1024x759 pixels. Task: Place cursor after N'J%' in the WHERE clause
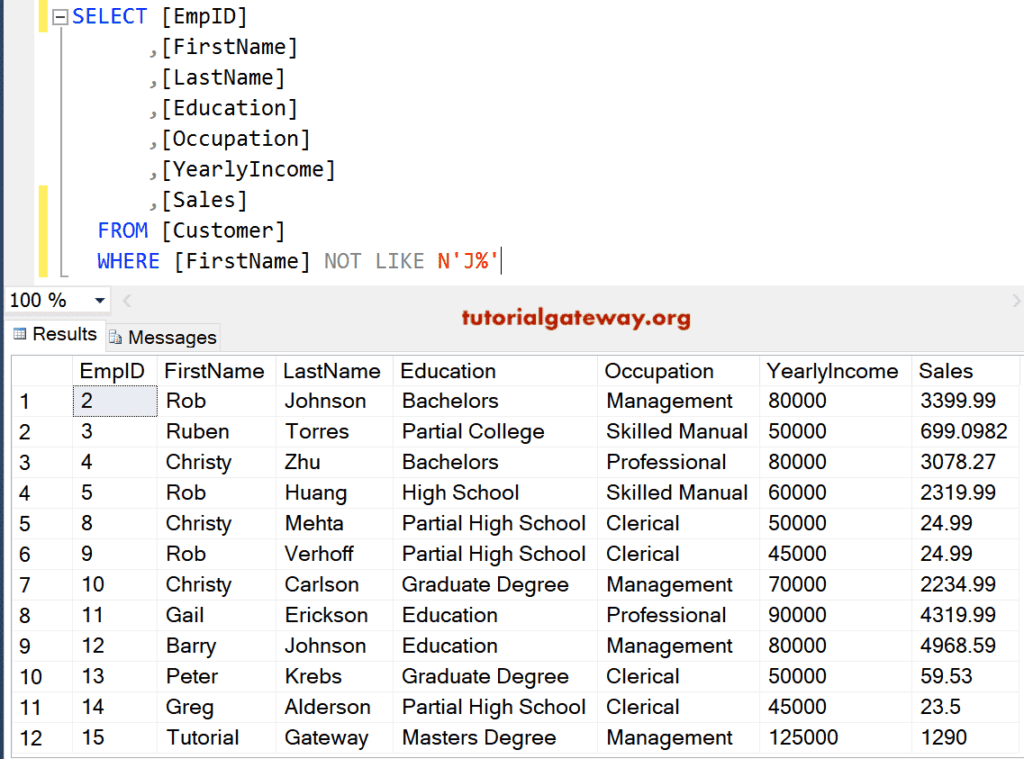click(500, 260)
